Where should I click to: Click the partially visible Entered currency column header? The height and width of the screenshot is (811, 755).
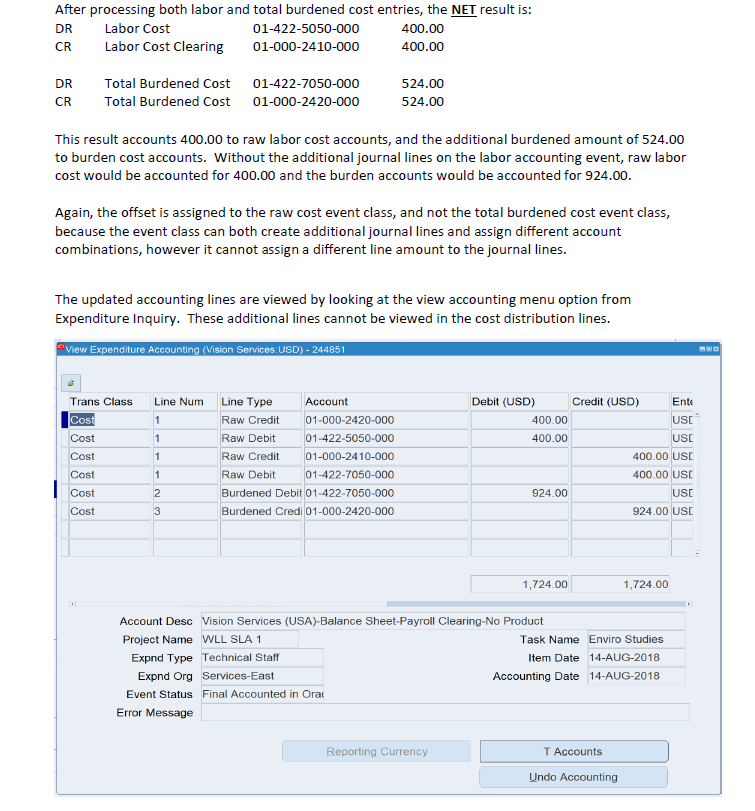coord(682,402)
